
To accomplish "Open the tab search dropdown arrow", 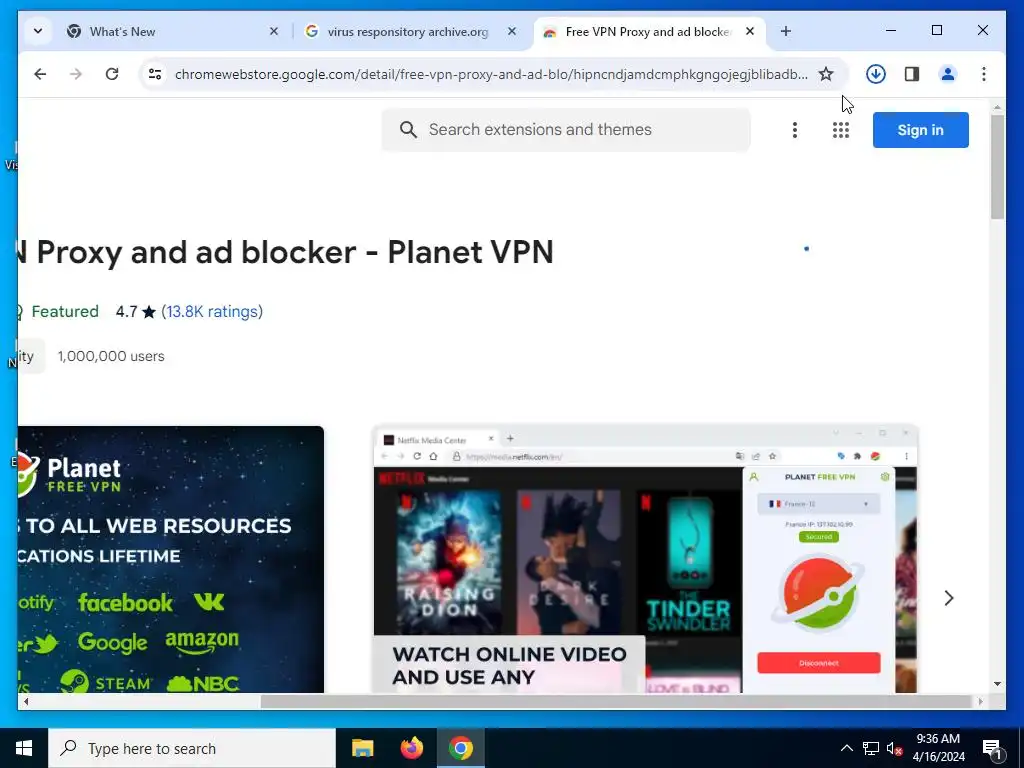I will coord(38,31).
